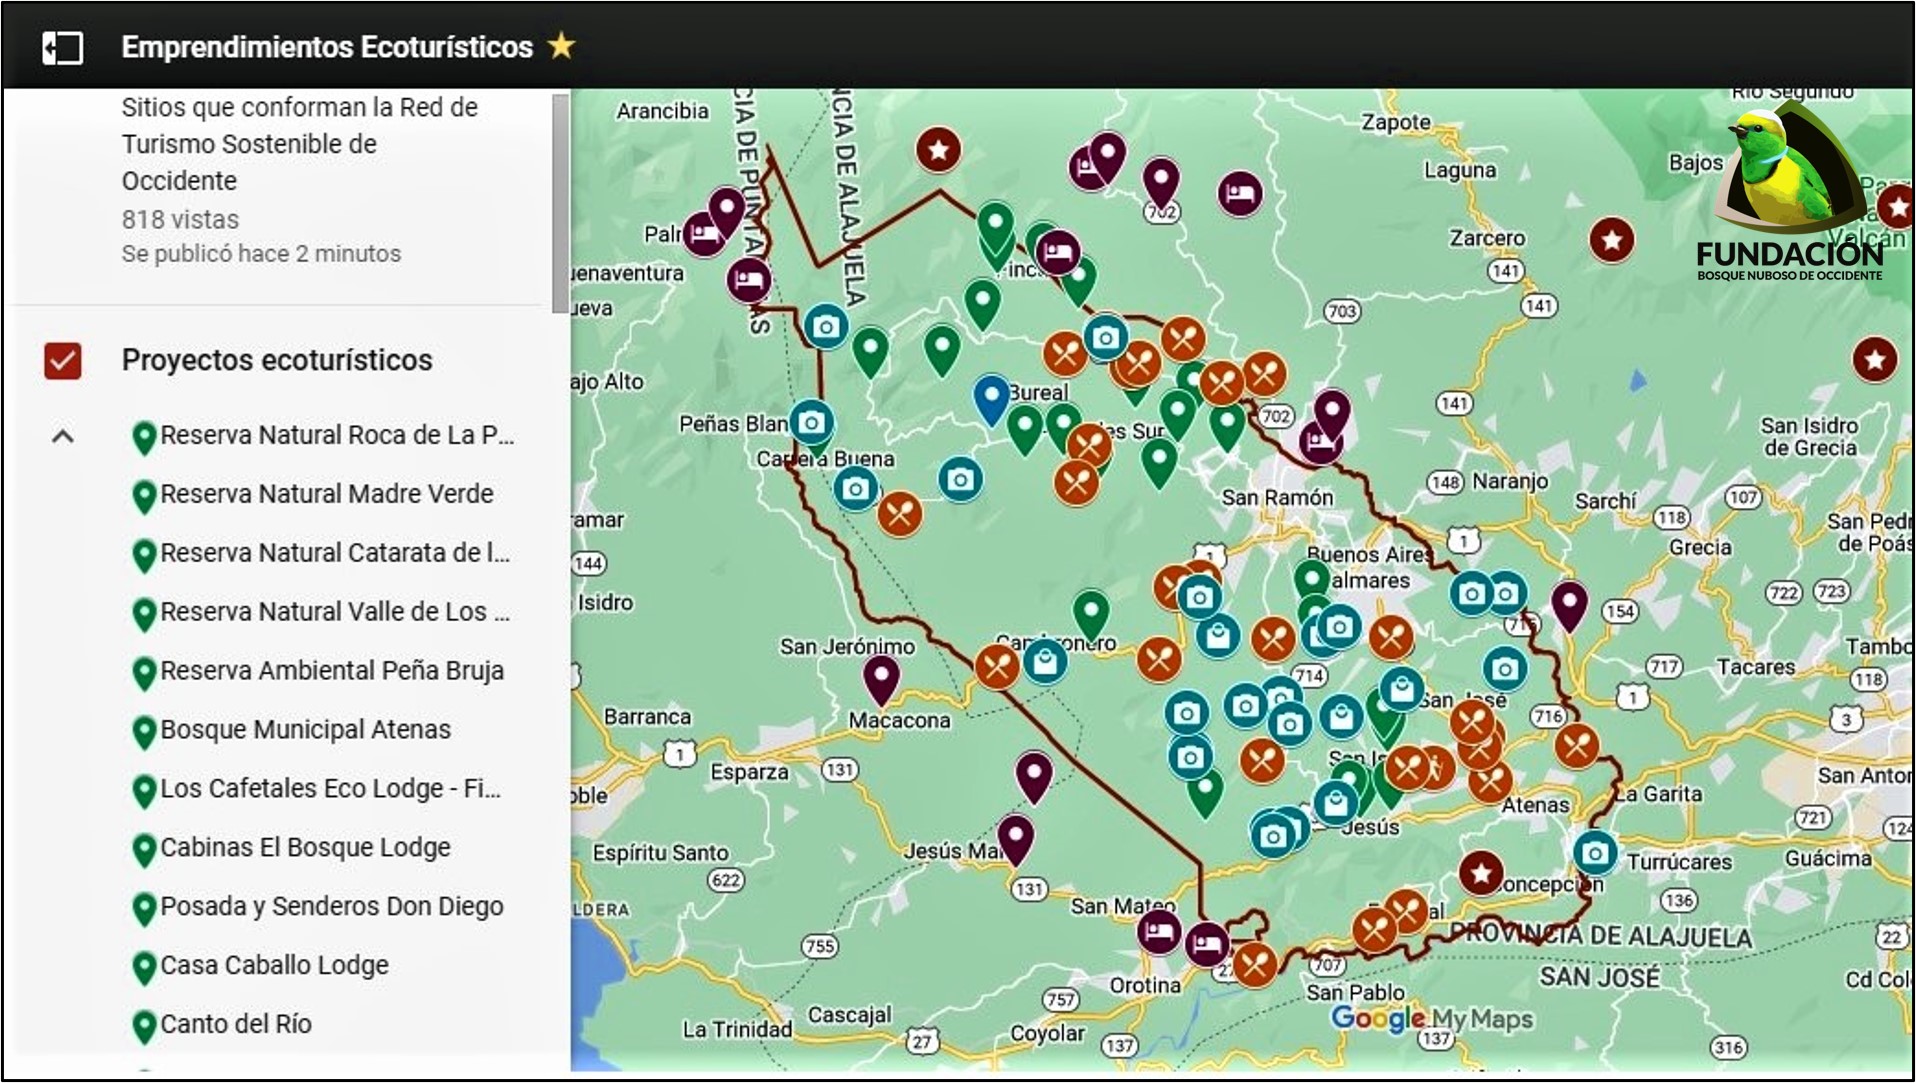Click the star marker near Concepción
1916x1083 pixels.
pyautogui.click(x=1480, y=873)
